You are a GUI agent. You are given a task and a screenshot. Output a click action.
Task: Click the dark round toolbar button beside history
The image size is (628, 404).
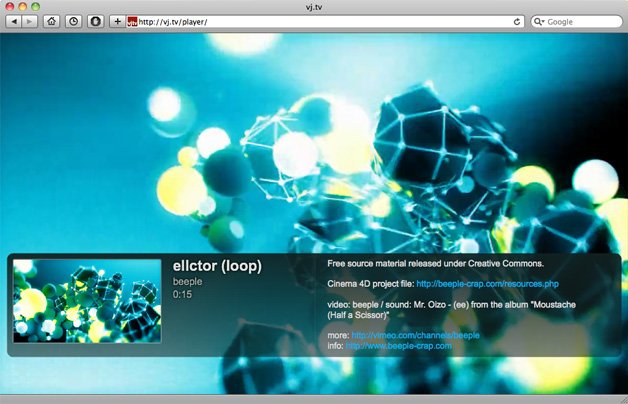96,21
